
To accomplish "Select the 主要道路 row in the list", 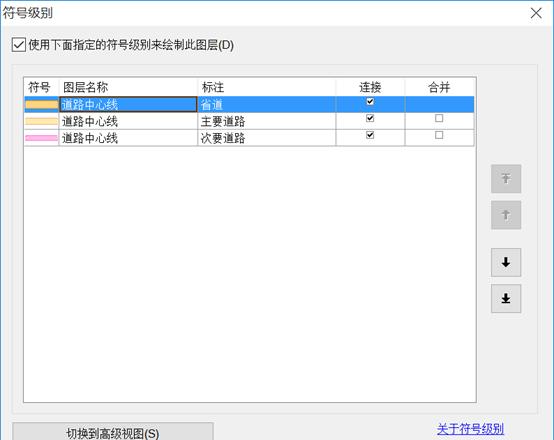I will 249,121.
